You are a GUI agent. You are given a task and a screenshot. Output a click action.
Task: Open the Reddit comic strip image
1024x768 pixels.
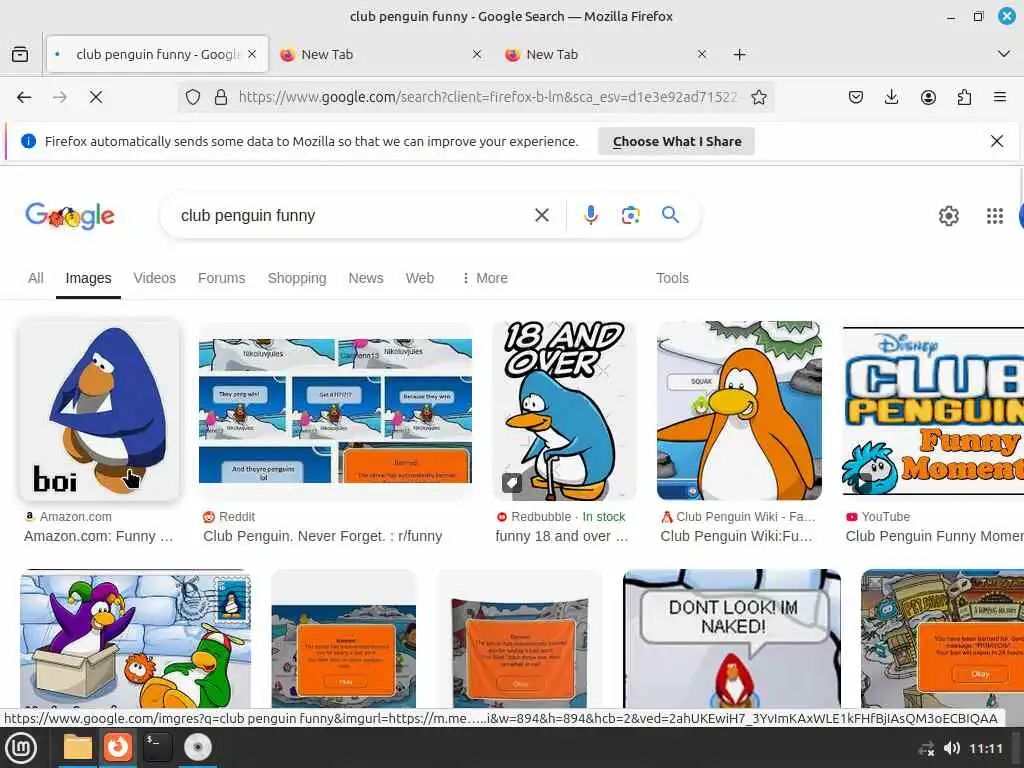tap(336, 411)
